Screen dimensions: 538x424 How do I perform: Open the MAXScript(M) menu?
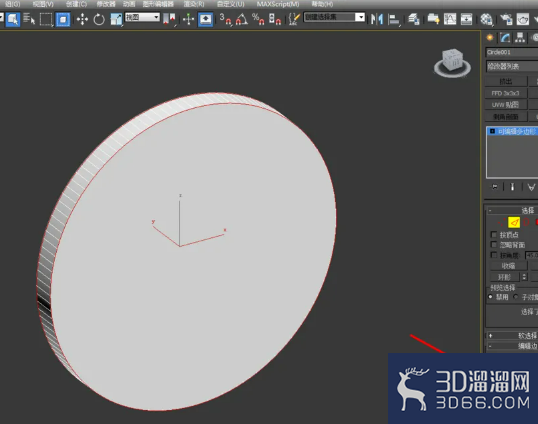(278, 4)
